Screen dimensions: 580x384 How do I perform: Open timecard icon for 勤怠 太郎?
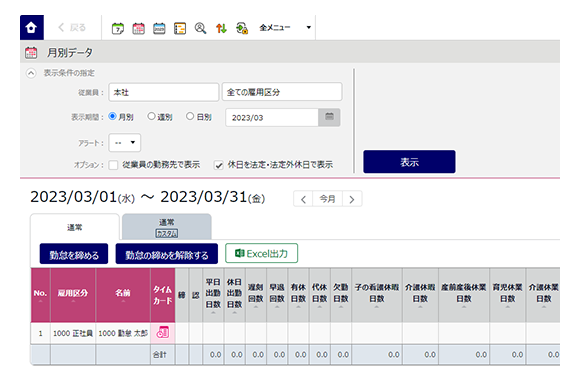point(163,333)
